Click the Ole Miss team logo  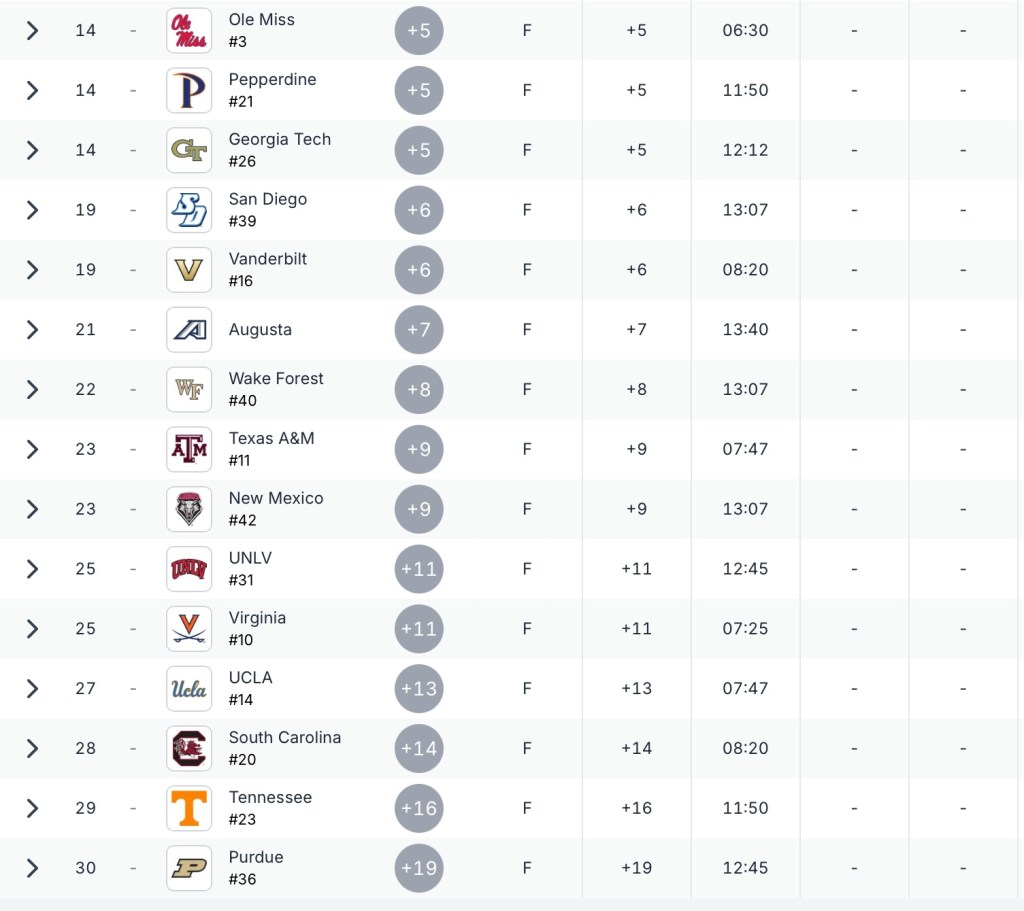click(189, 30)
